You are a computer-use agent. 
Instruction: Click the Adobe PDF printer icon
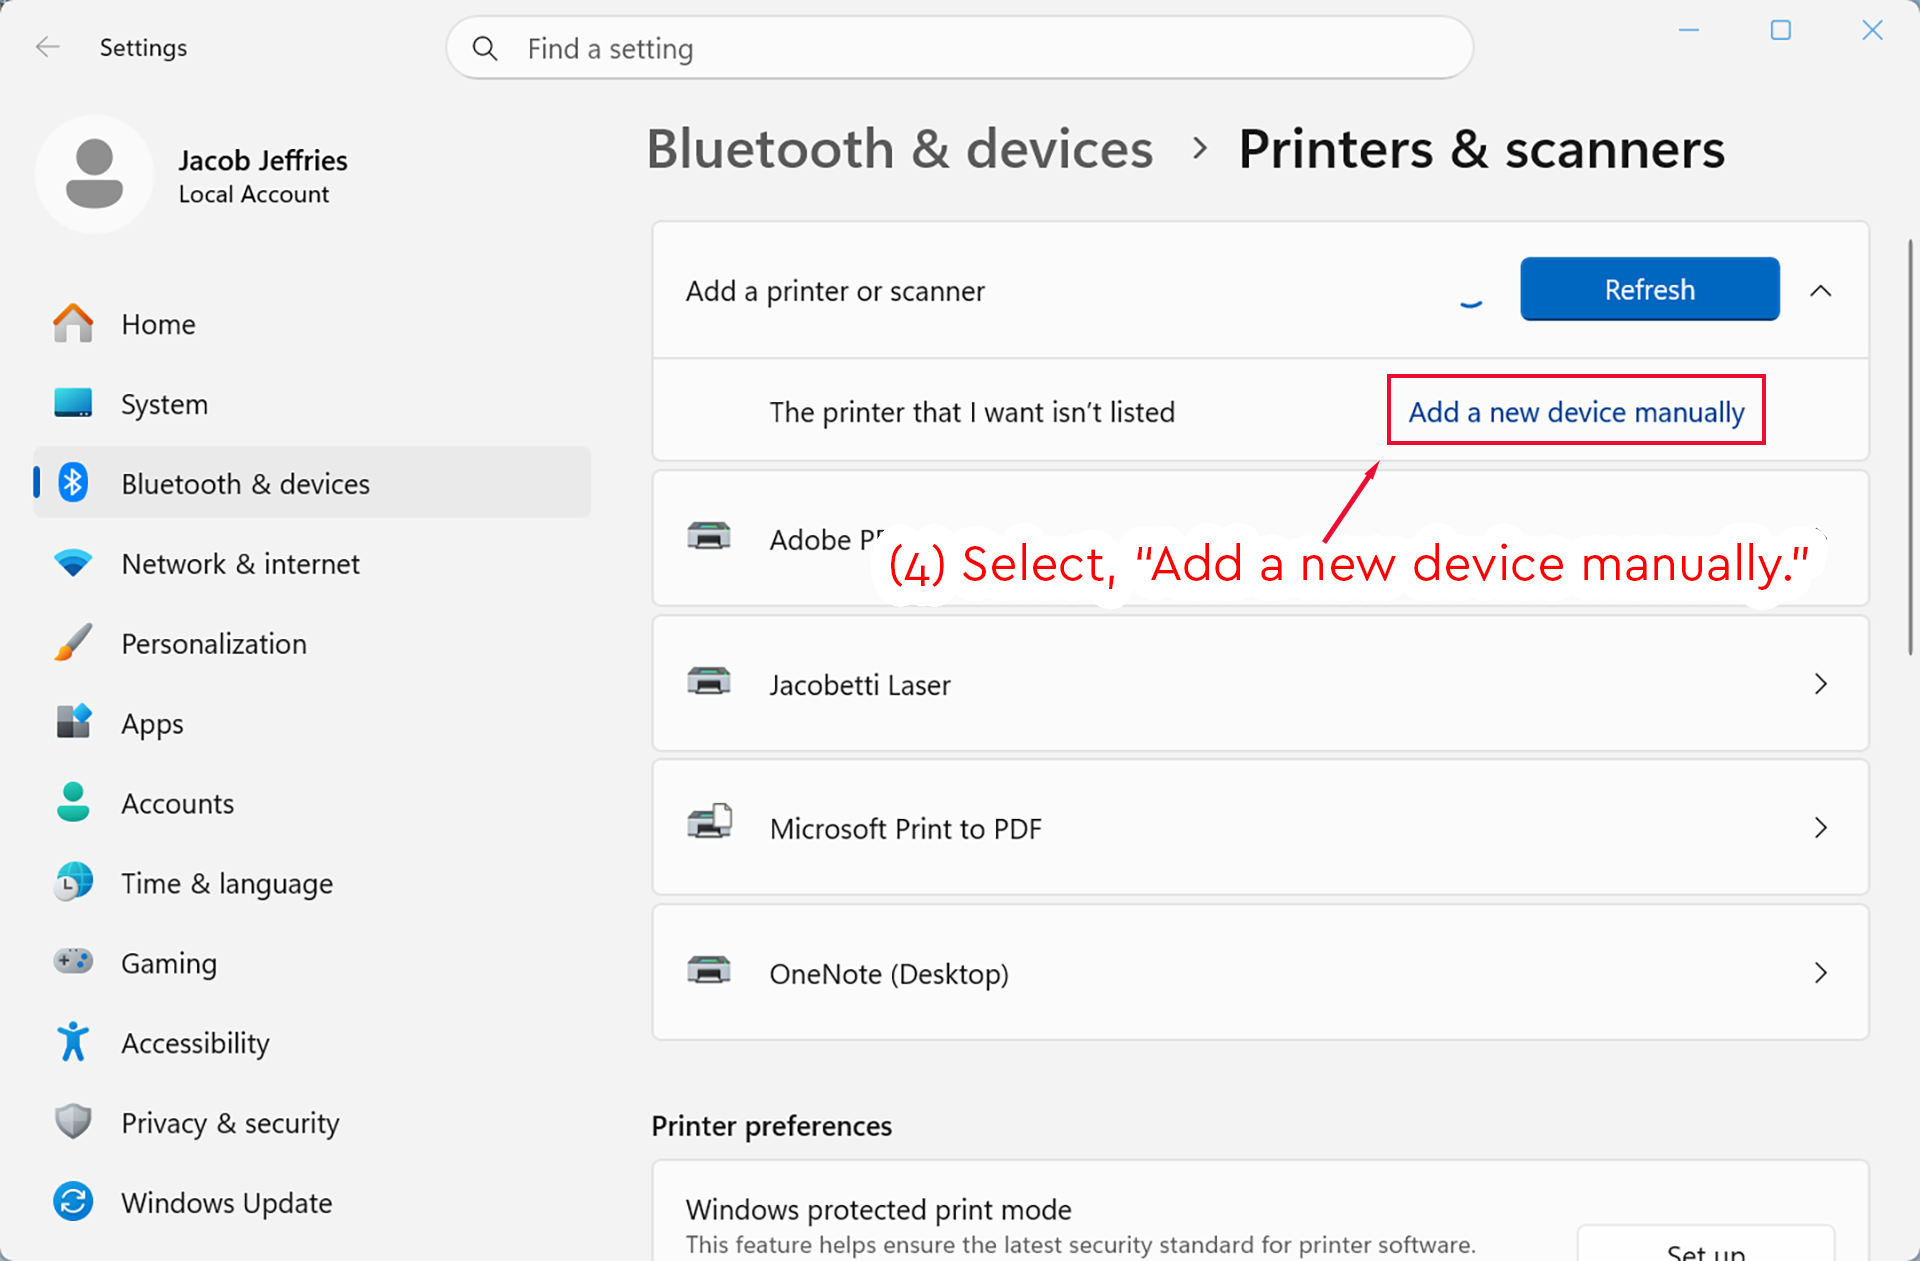pyautogui.click(x=709, y=537)
